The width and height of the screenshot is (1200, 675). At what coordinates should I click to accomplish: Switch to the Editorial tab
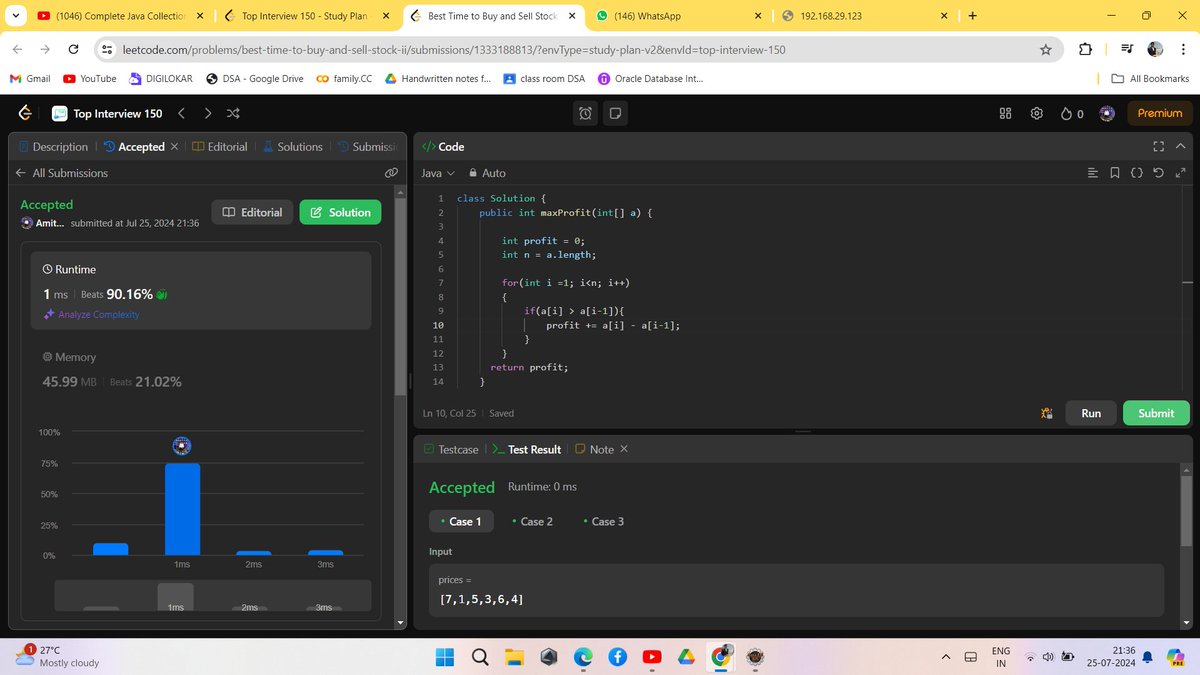(x=219, y=147)
